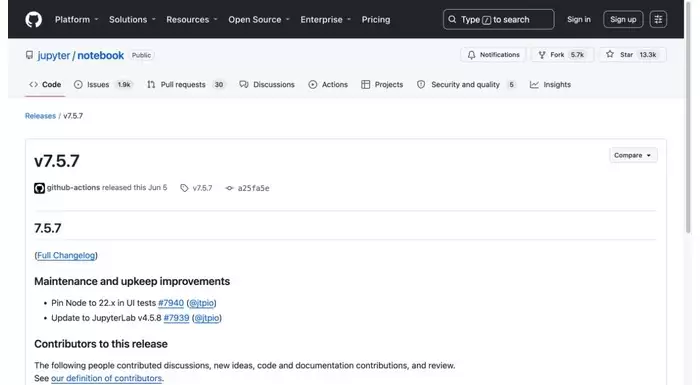
Task: Click the v7.5.7 release title heading
Action: pyautogui.click(x=57, y=161)
